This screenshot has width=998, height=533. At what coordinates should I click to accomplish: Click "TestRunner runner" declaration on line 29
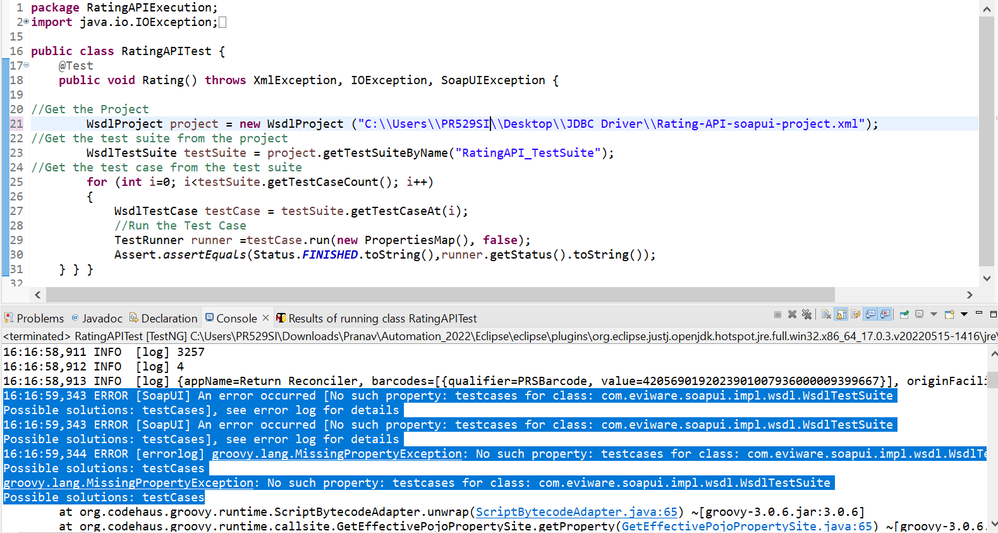pyautogui.click(x=173, y=240)
